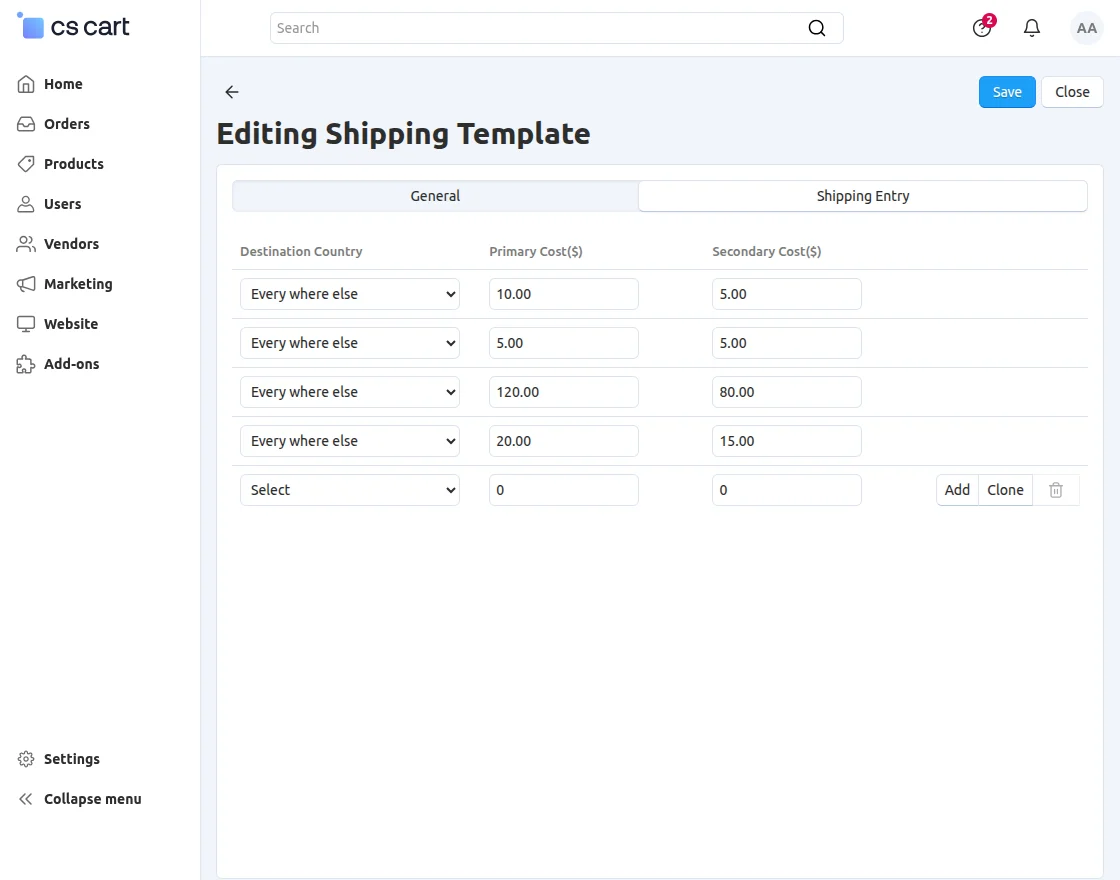Viewport: 1120px width, 880px height.
Task: Open the AA user avatar menu
Action: point(1086,28)
